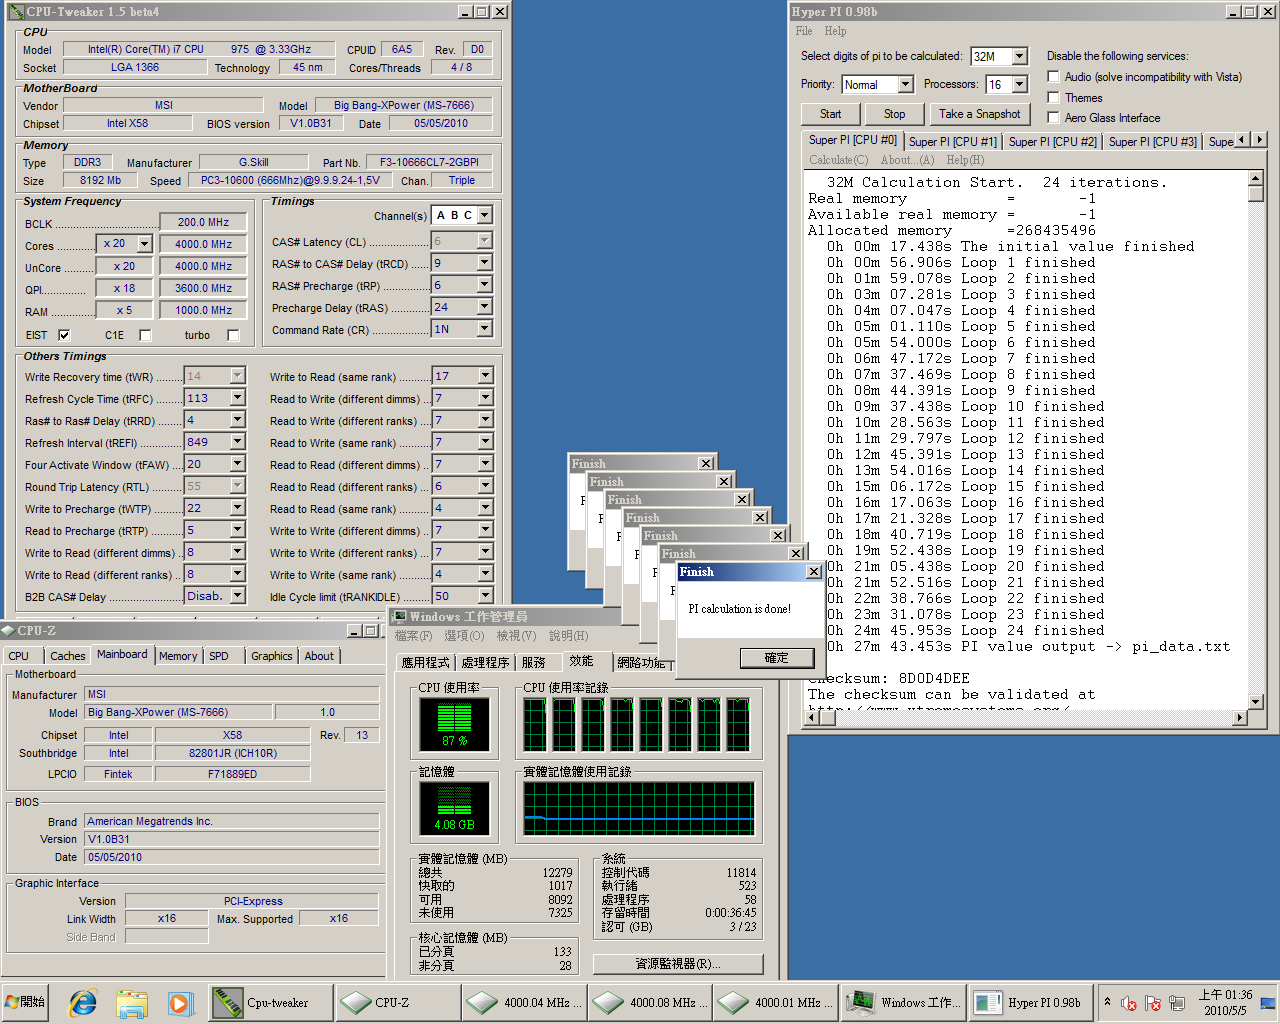Click the Hyper PI vertical scrollbar thumb
1280x1024 pixels.
(1256, 194)
